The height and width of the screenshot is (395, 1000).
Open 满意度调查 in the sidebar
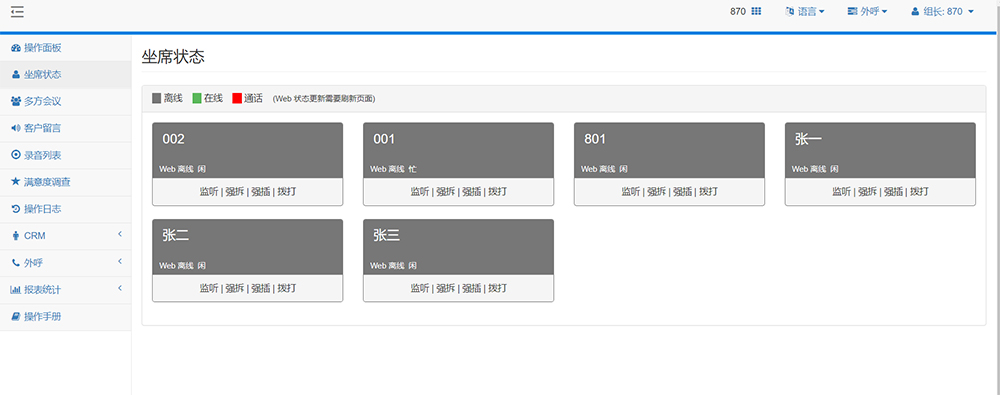pyautogui.click(x=66, y=182)
